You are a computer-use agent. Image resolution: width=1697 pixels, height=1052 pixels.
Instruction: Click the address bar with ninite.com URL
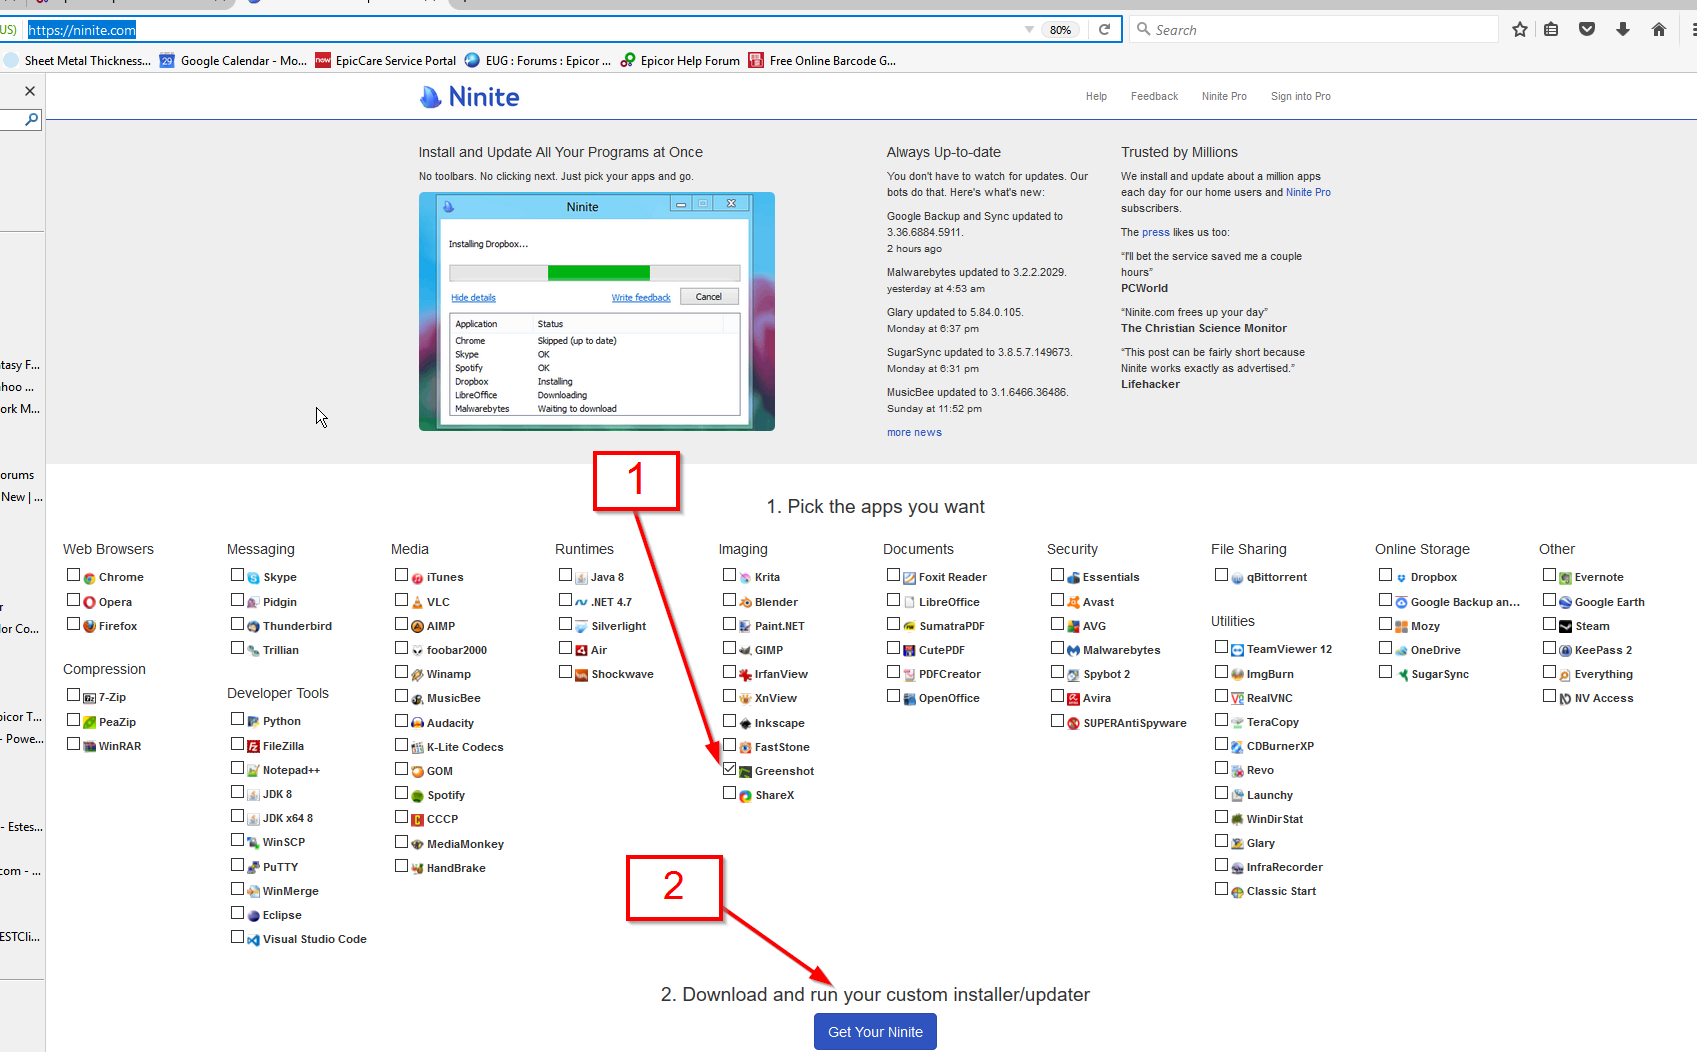(x=520, y=30)
